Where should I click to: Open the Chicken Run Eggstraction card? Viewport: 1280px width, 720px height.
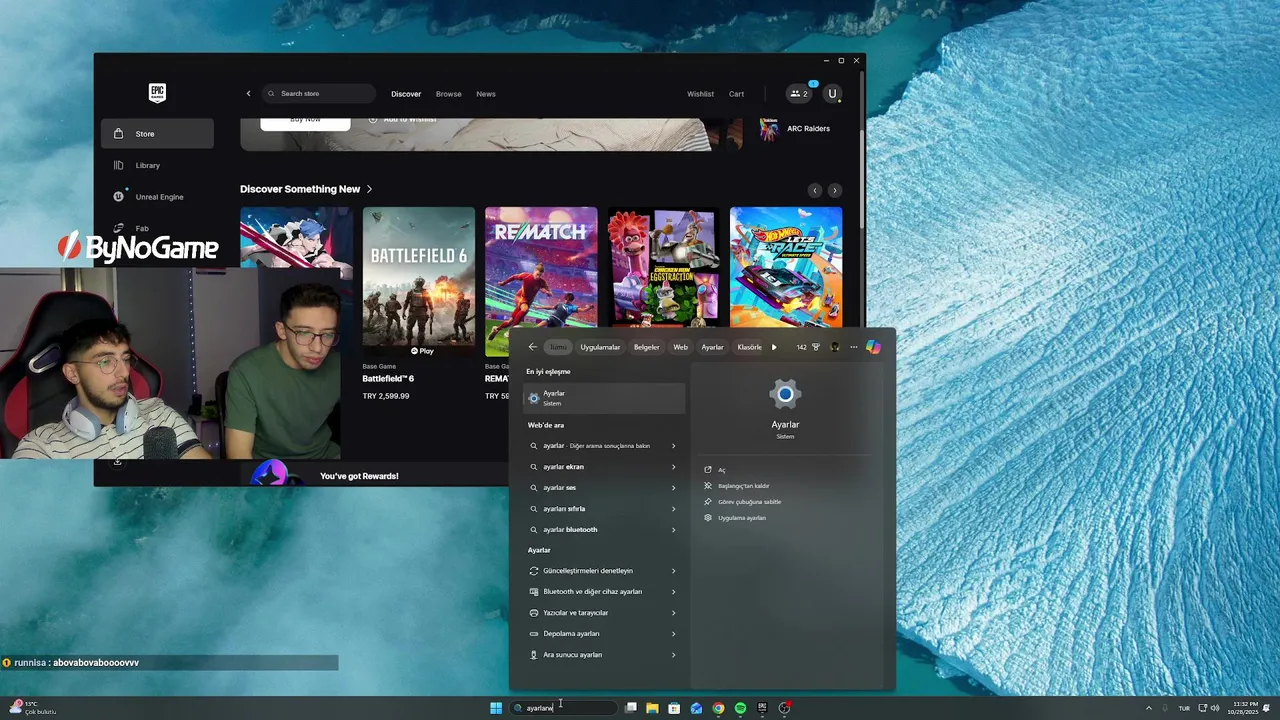(663, 267)
